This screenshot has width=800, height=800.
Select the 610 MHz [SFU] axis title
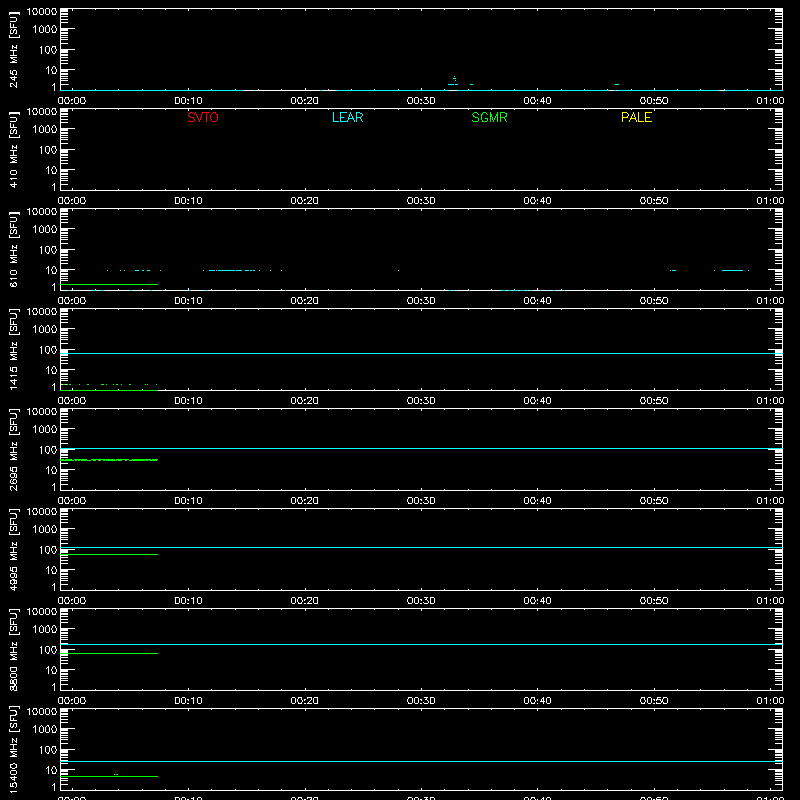pyautogui.click(x=13, y=250)
